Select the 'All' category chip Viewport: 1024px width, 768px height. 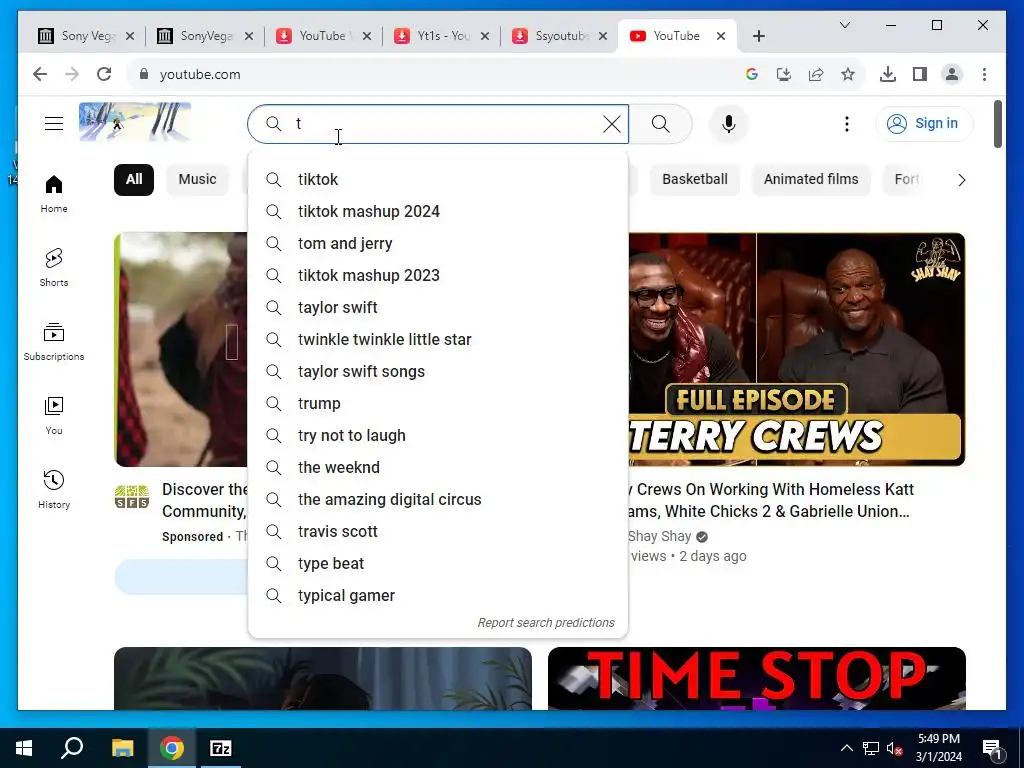click(x=134, y=180)
